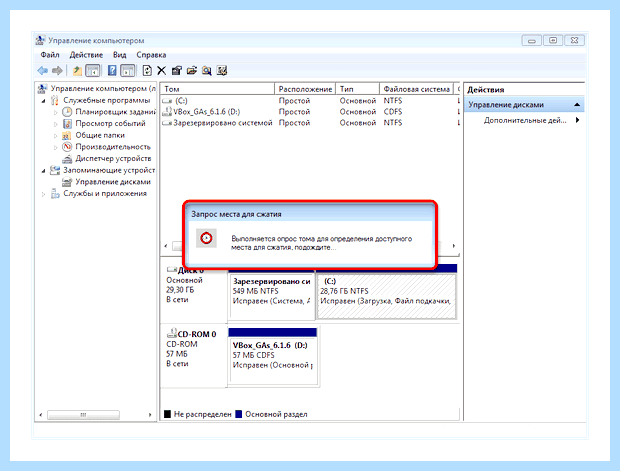Screen dimensions: 620x471
Task: Sort by the Том column header
Action: (217, 89)
